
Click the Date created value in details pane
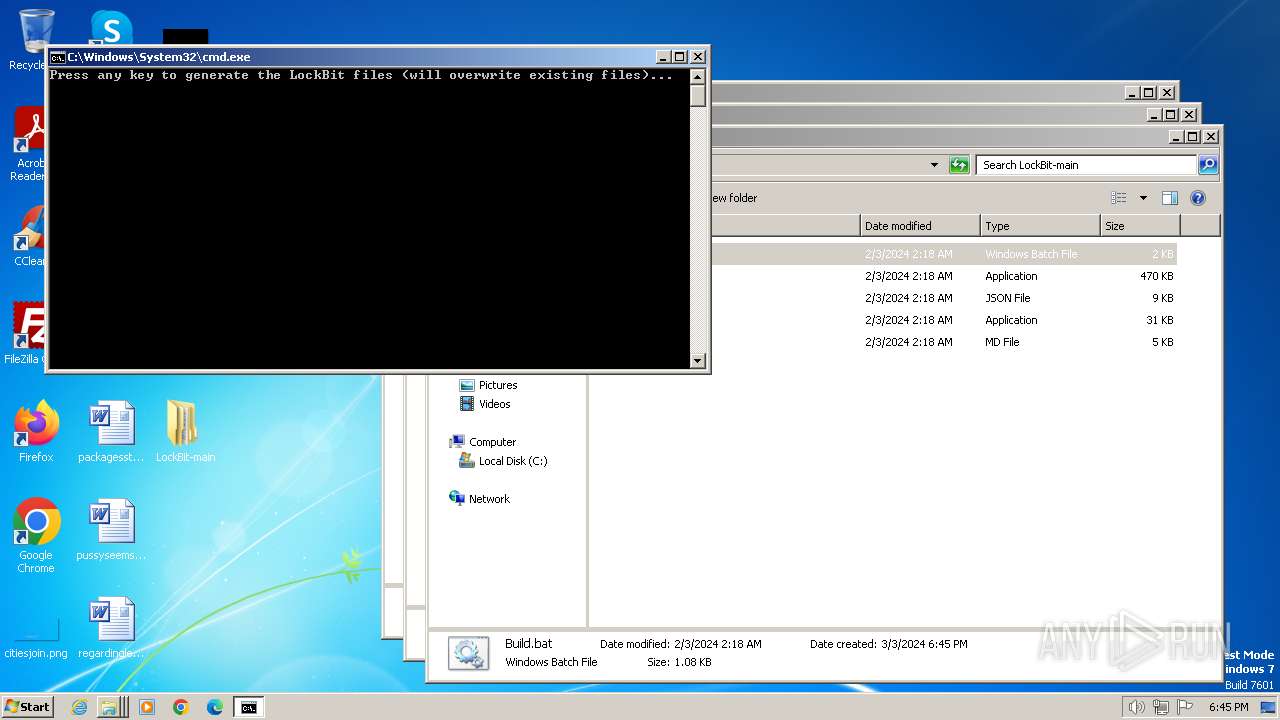923,644
